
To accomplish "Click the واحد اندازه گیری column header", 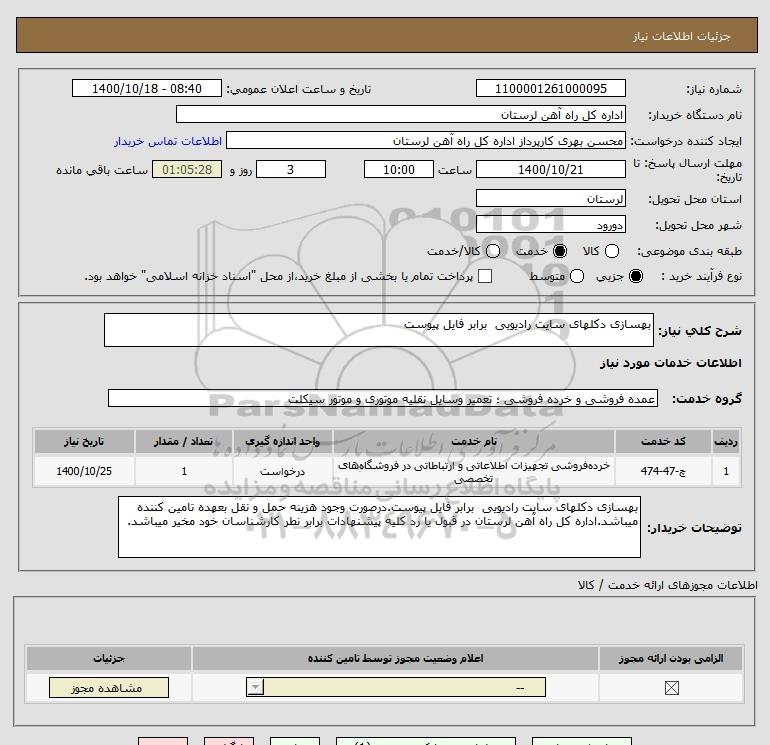I will coord(282,441).
